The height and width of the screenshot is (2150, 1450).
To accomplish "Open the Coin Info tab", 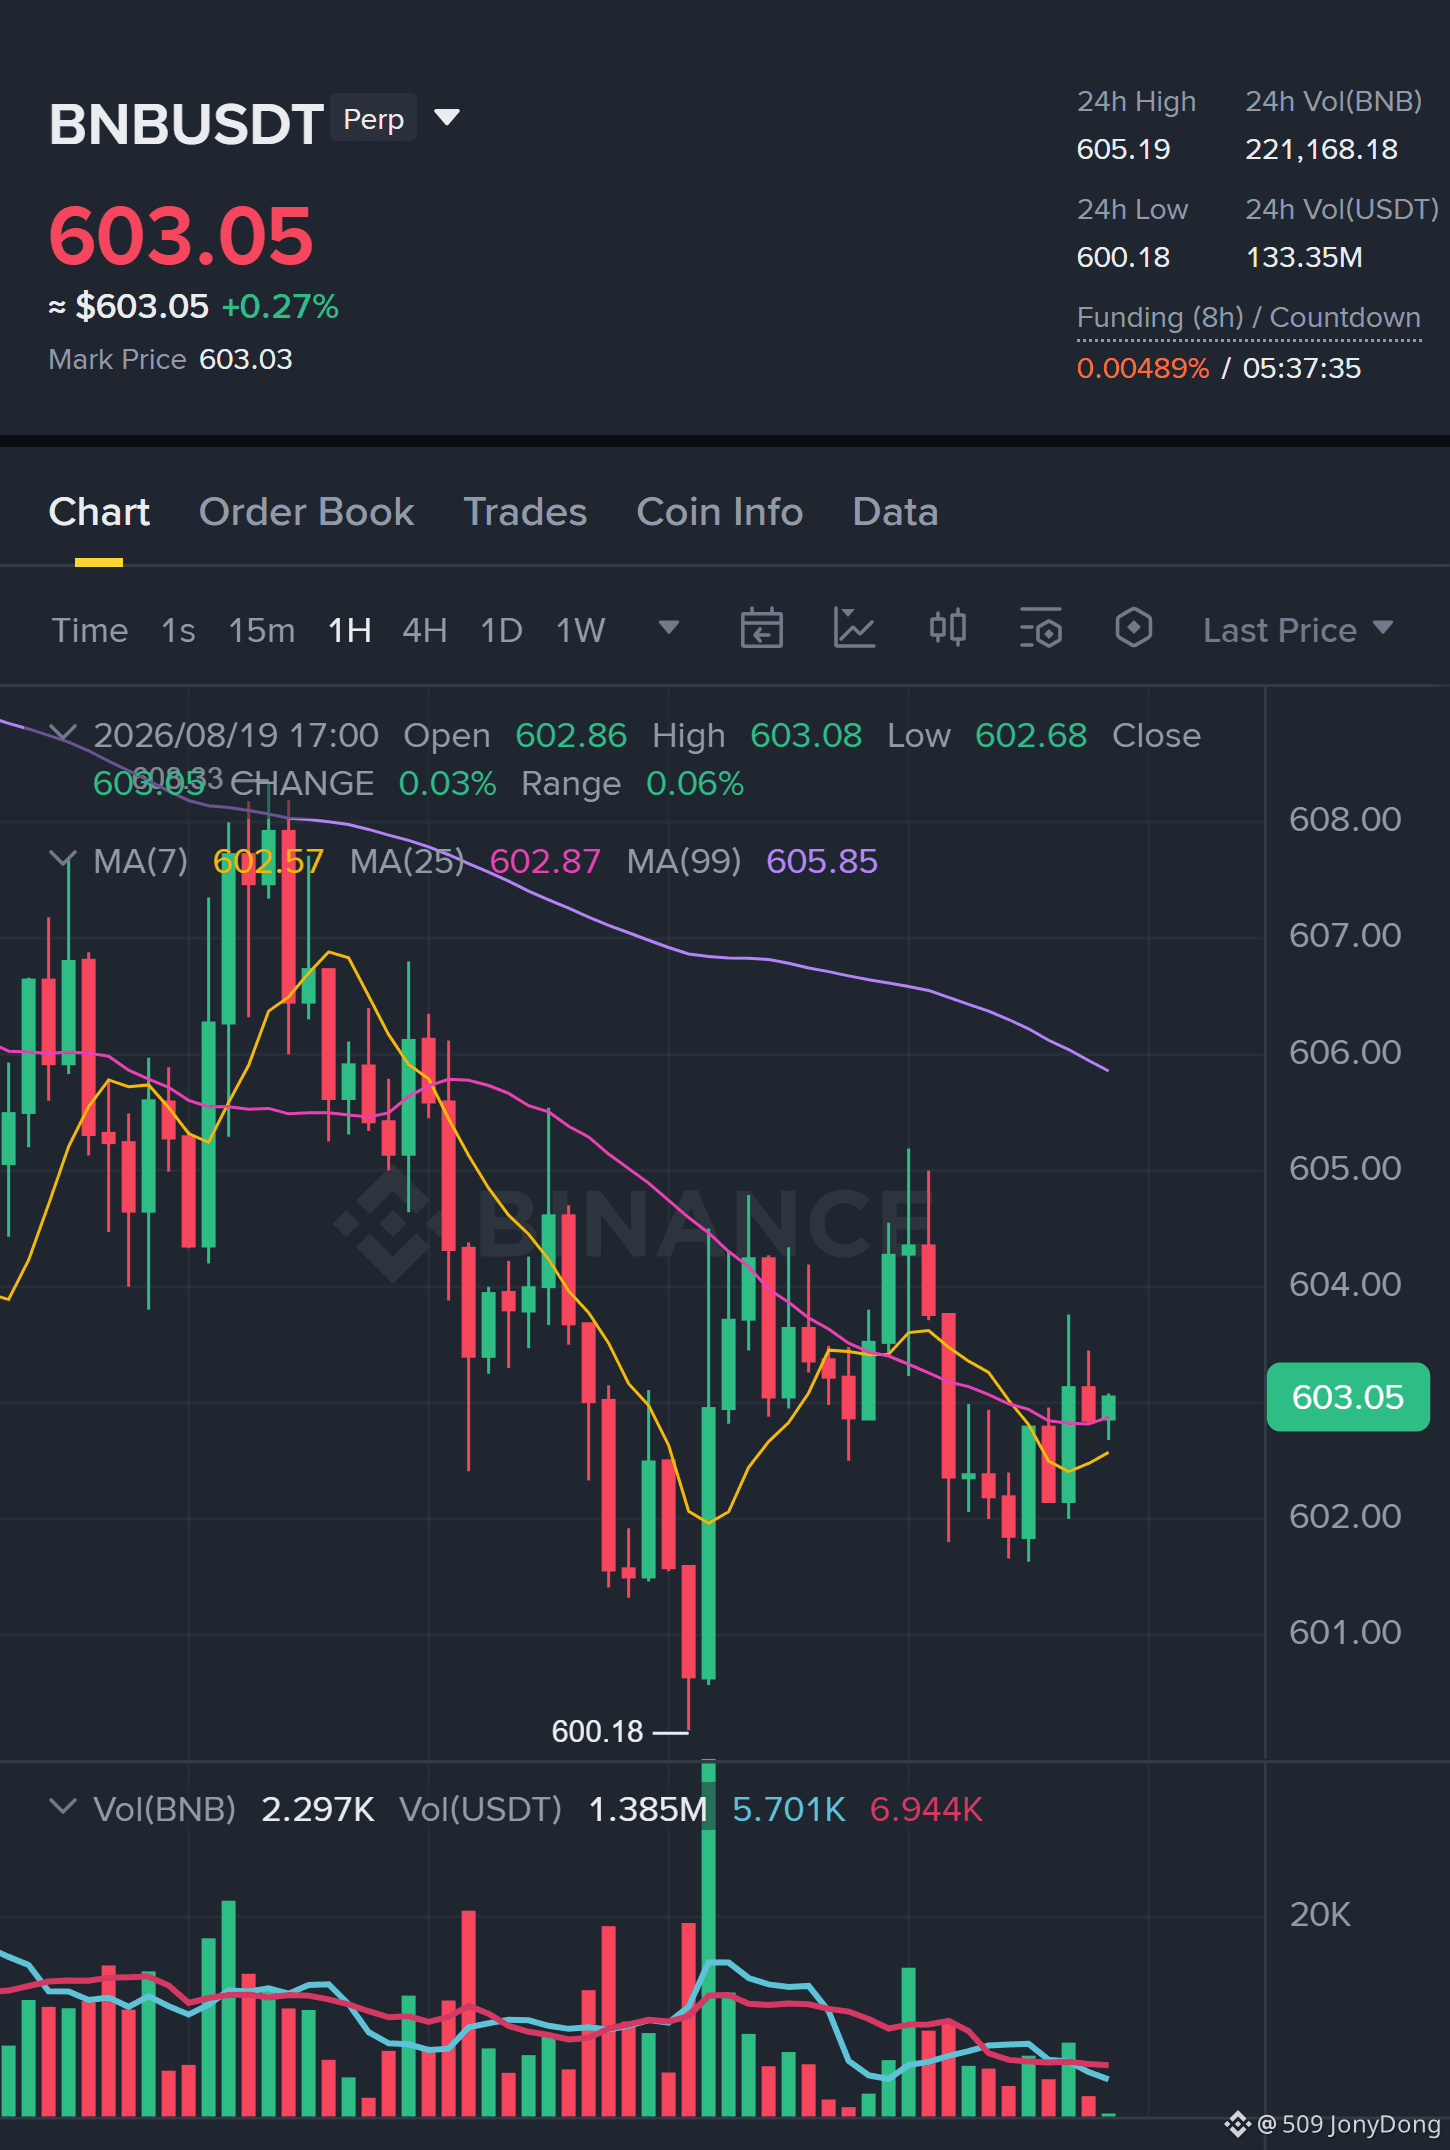I will click(x=720, y=512).
